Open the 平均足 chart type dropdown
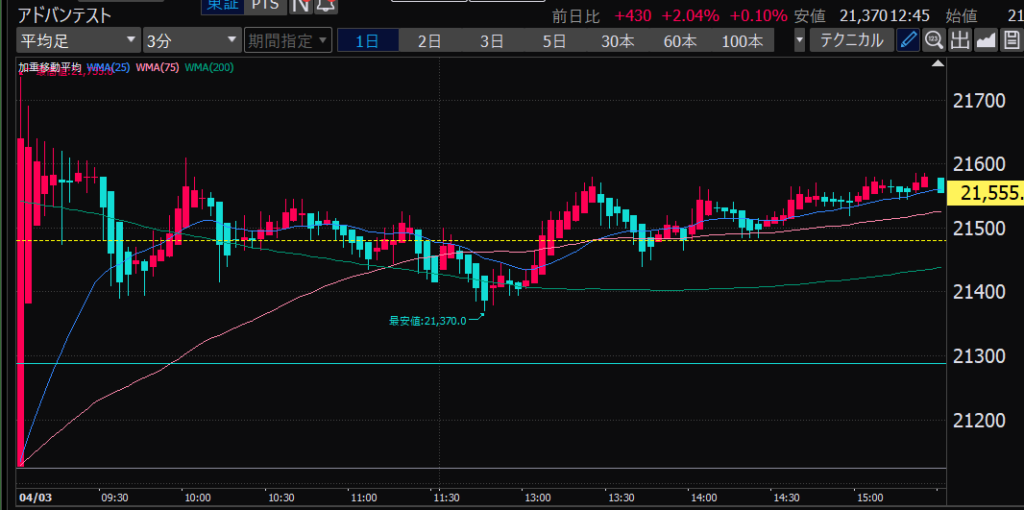Screen dimensions: 1024x510 click(x=78, y=41)
